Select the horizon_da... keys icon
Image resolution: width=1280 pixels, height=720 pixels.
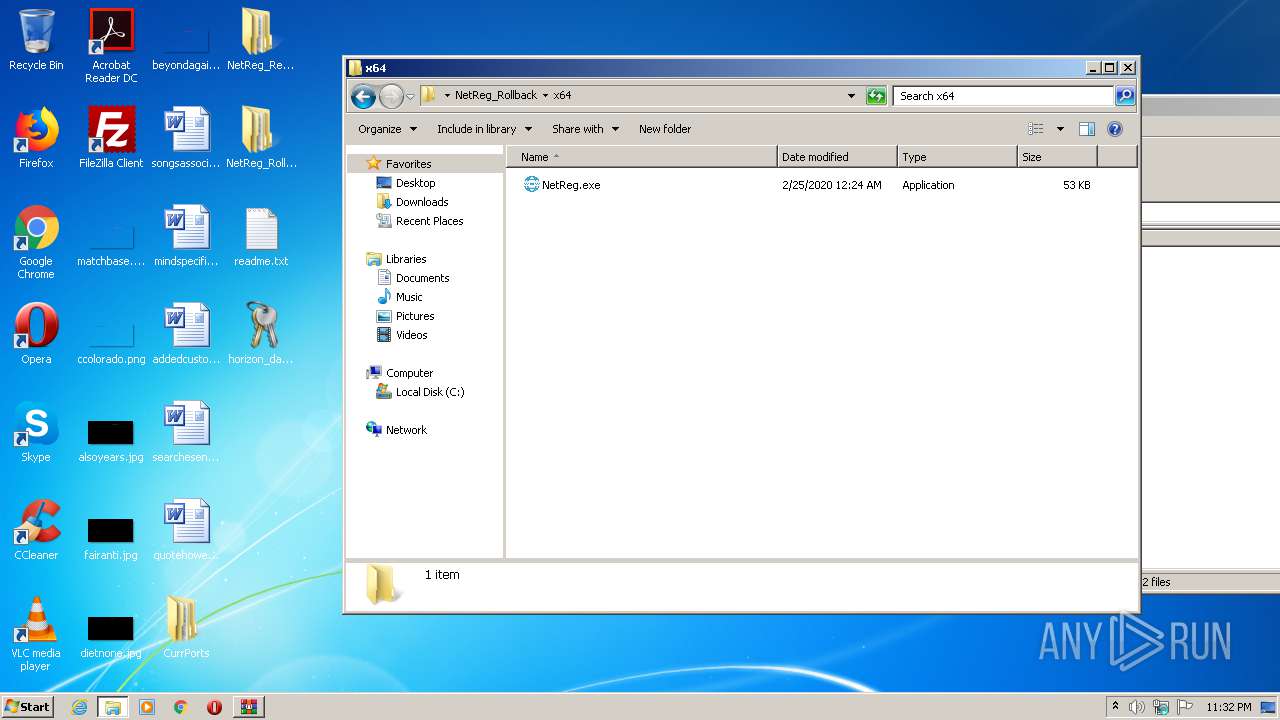point(261,334)
